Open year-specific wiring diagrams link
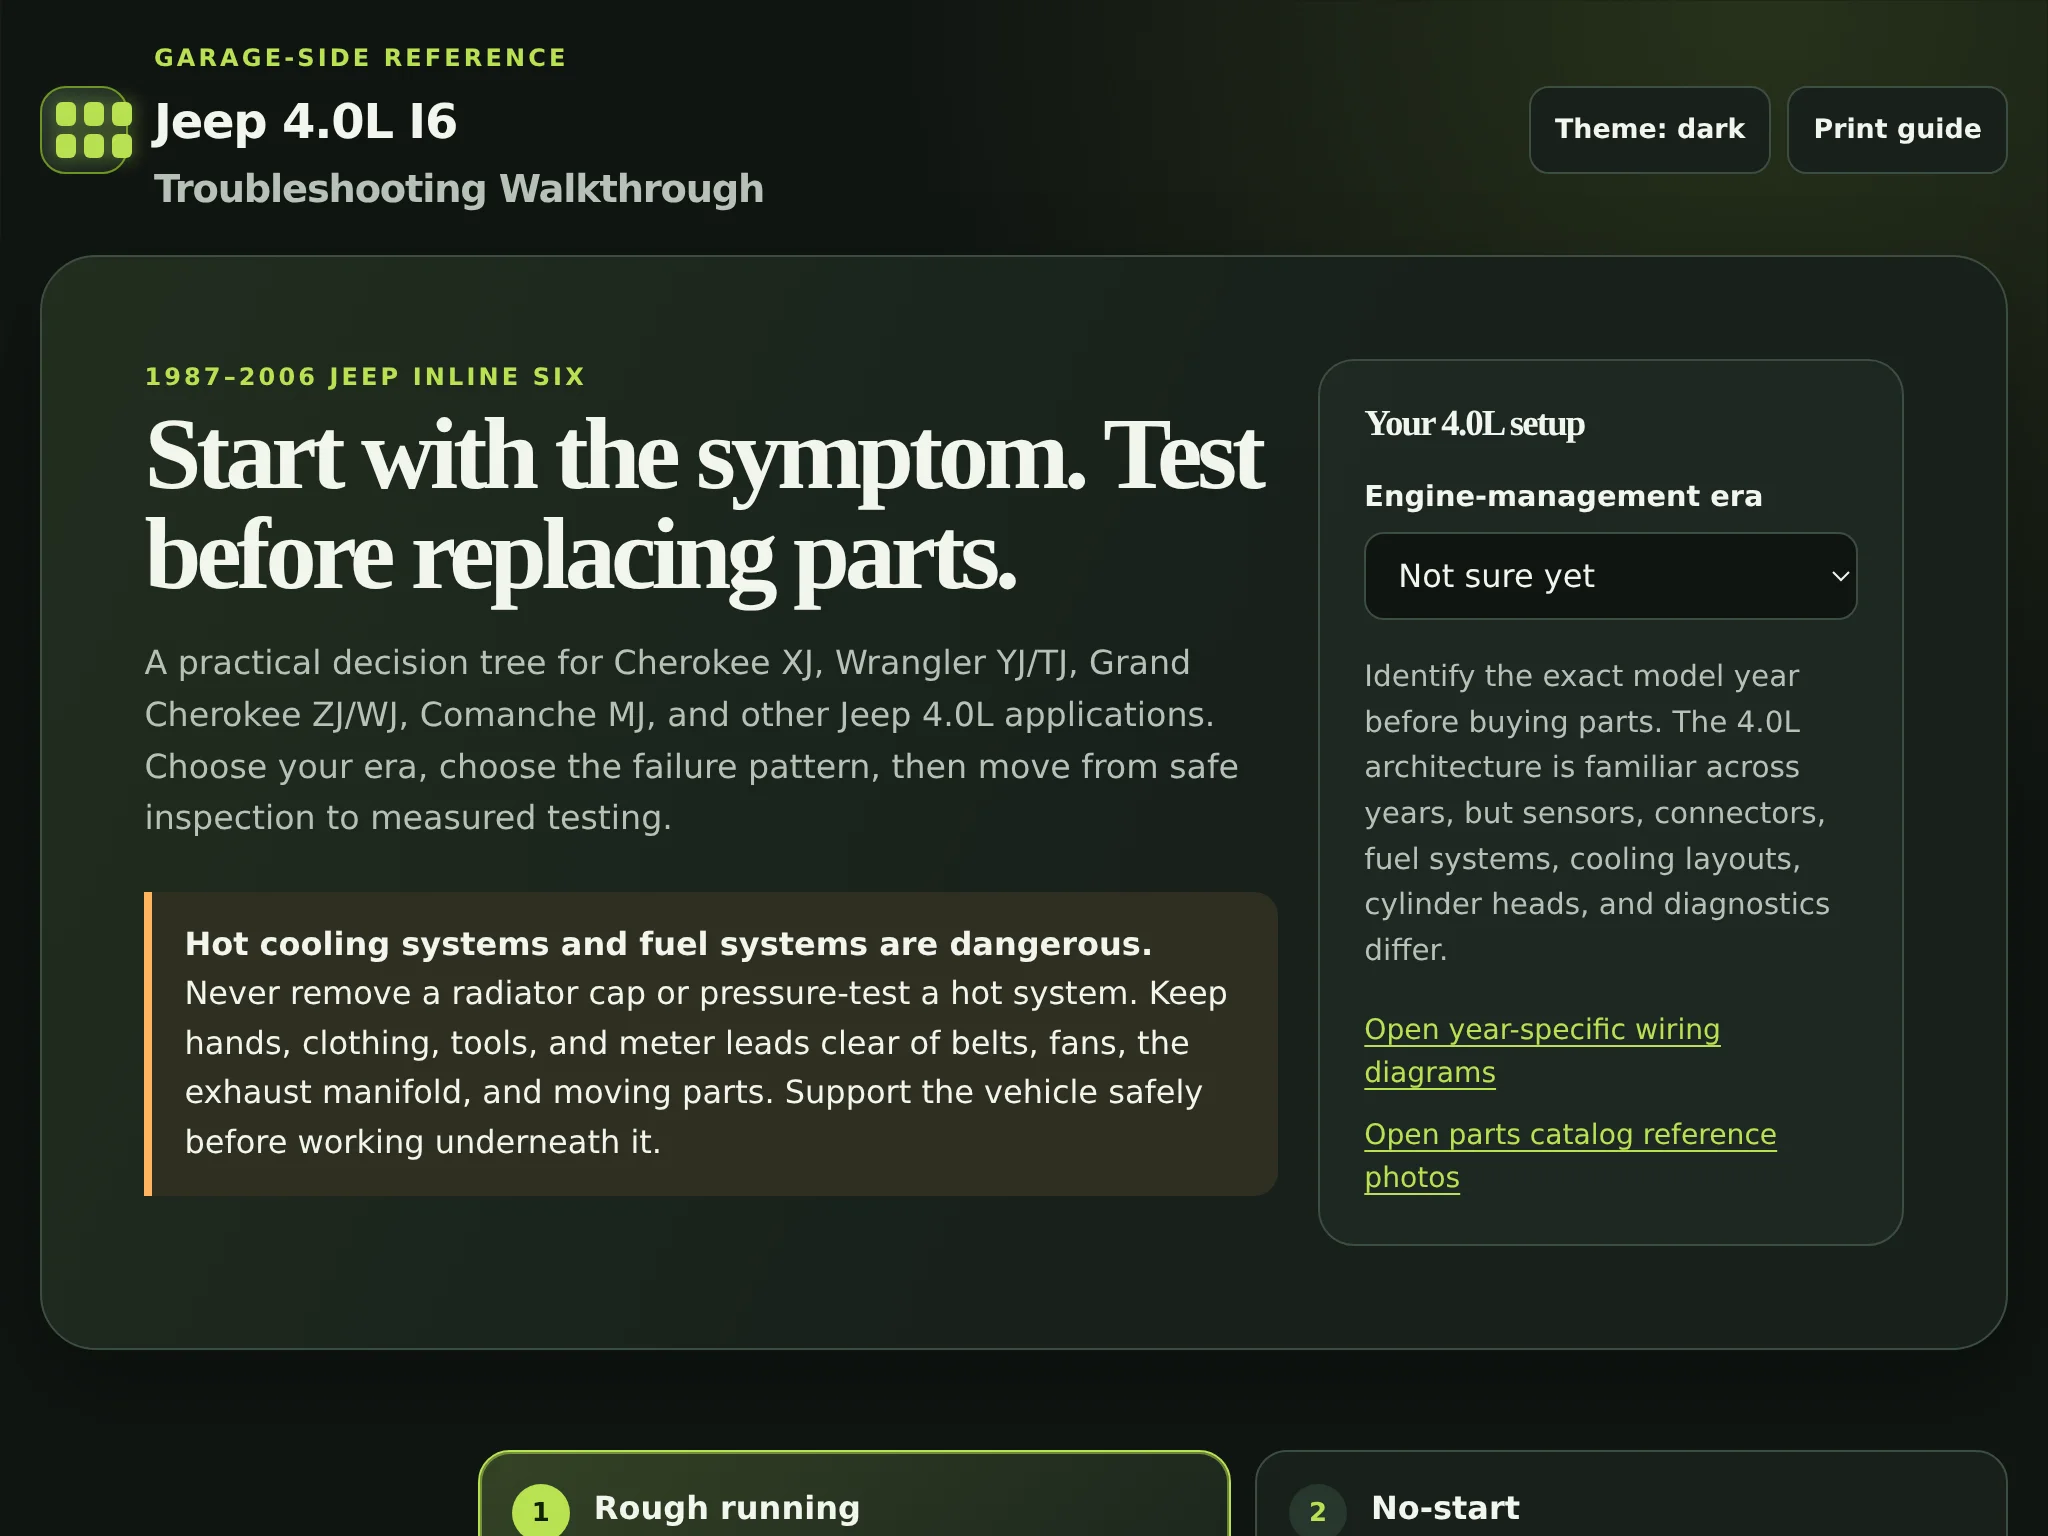2048x1536 pixels. coord(1542,1050)
